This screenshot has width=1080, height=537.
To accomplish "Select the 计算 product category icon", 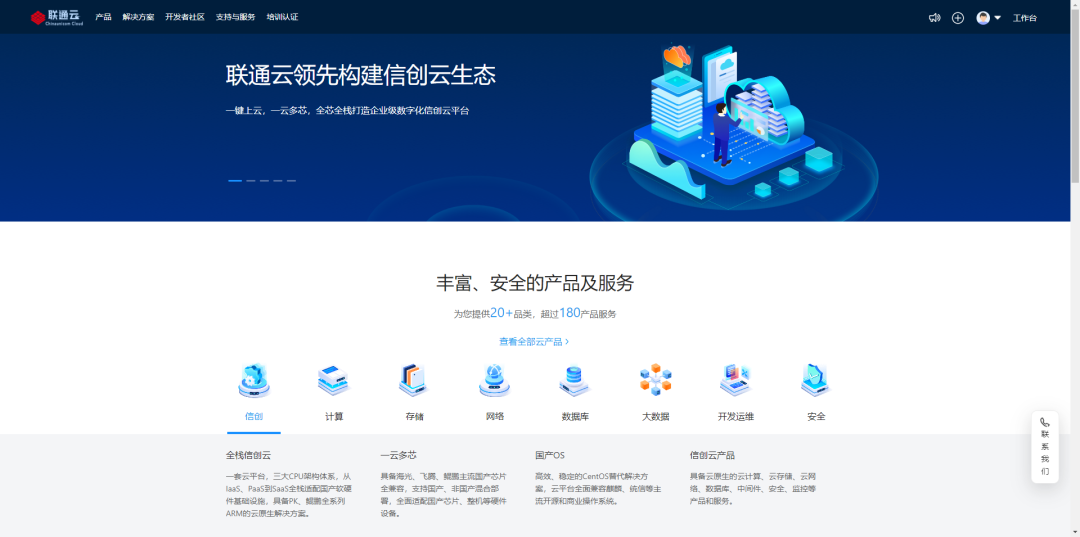I will (x=333, y=381).
